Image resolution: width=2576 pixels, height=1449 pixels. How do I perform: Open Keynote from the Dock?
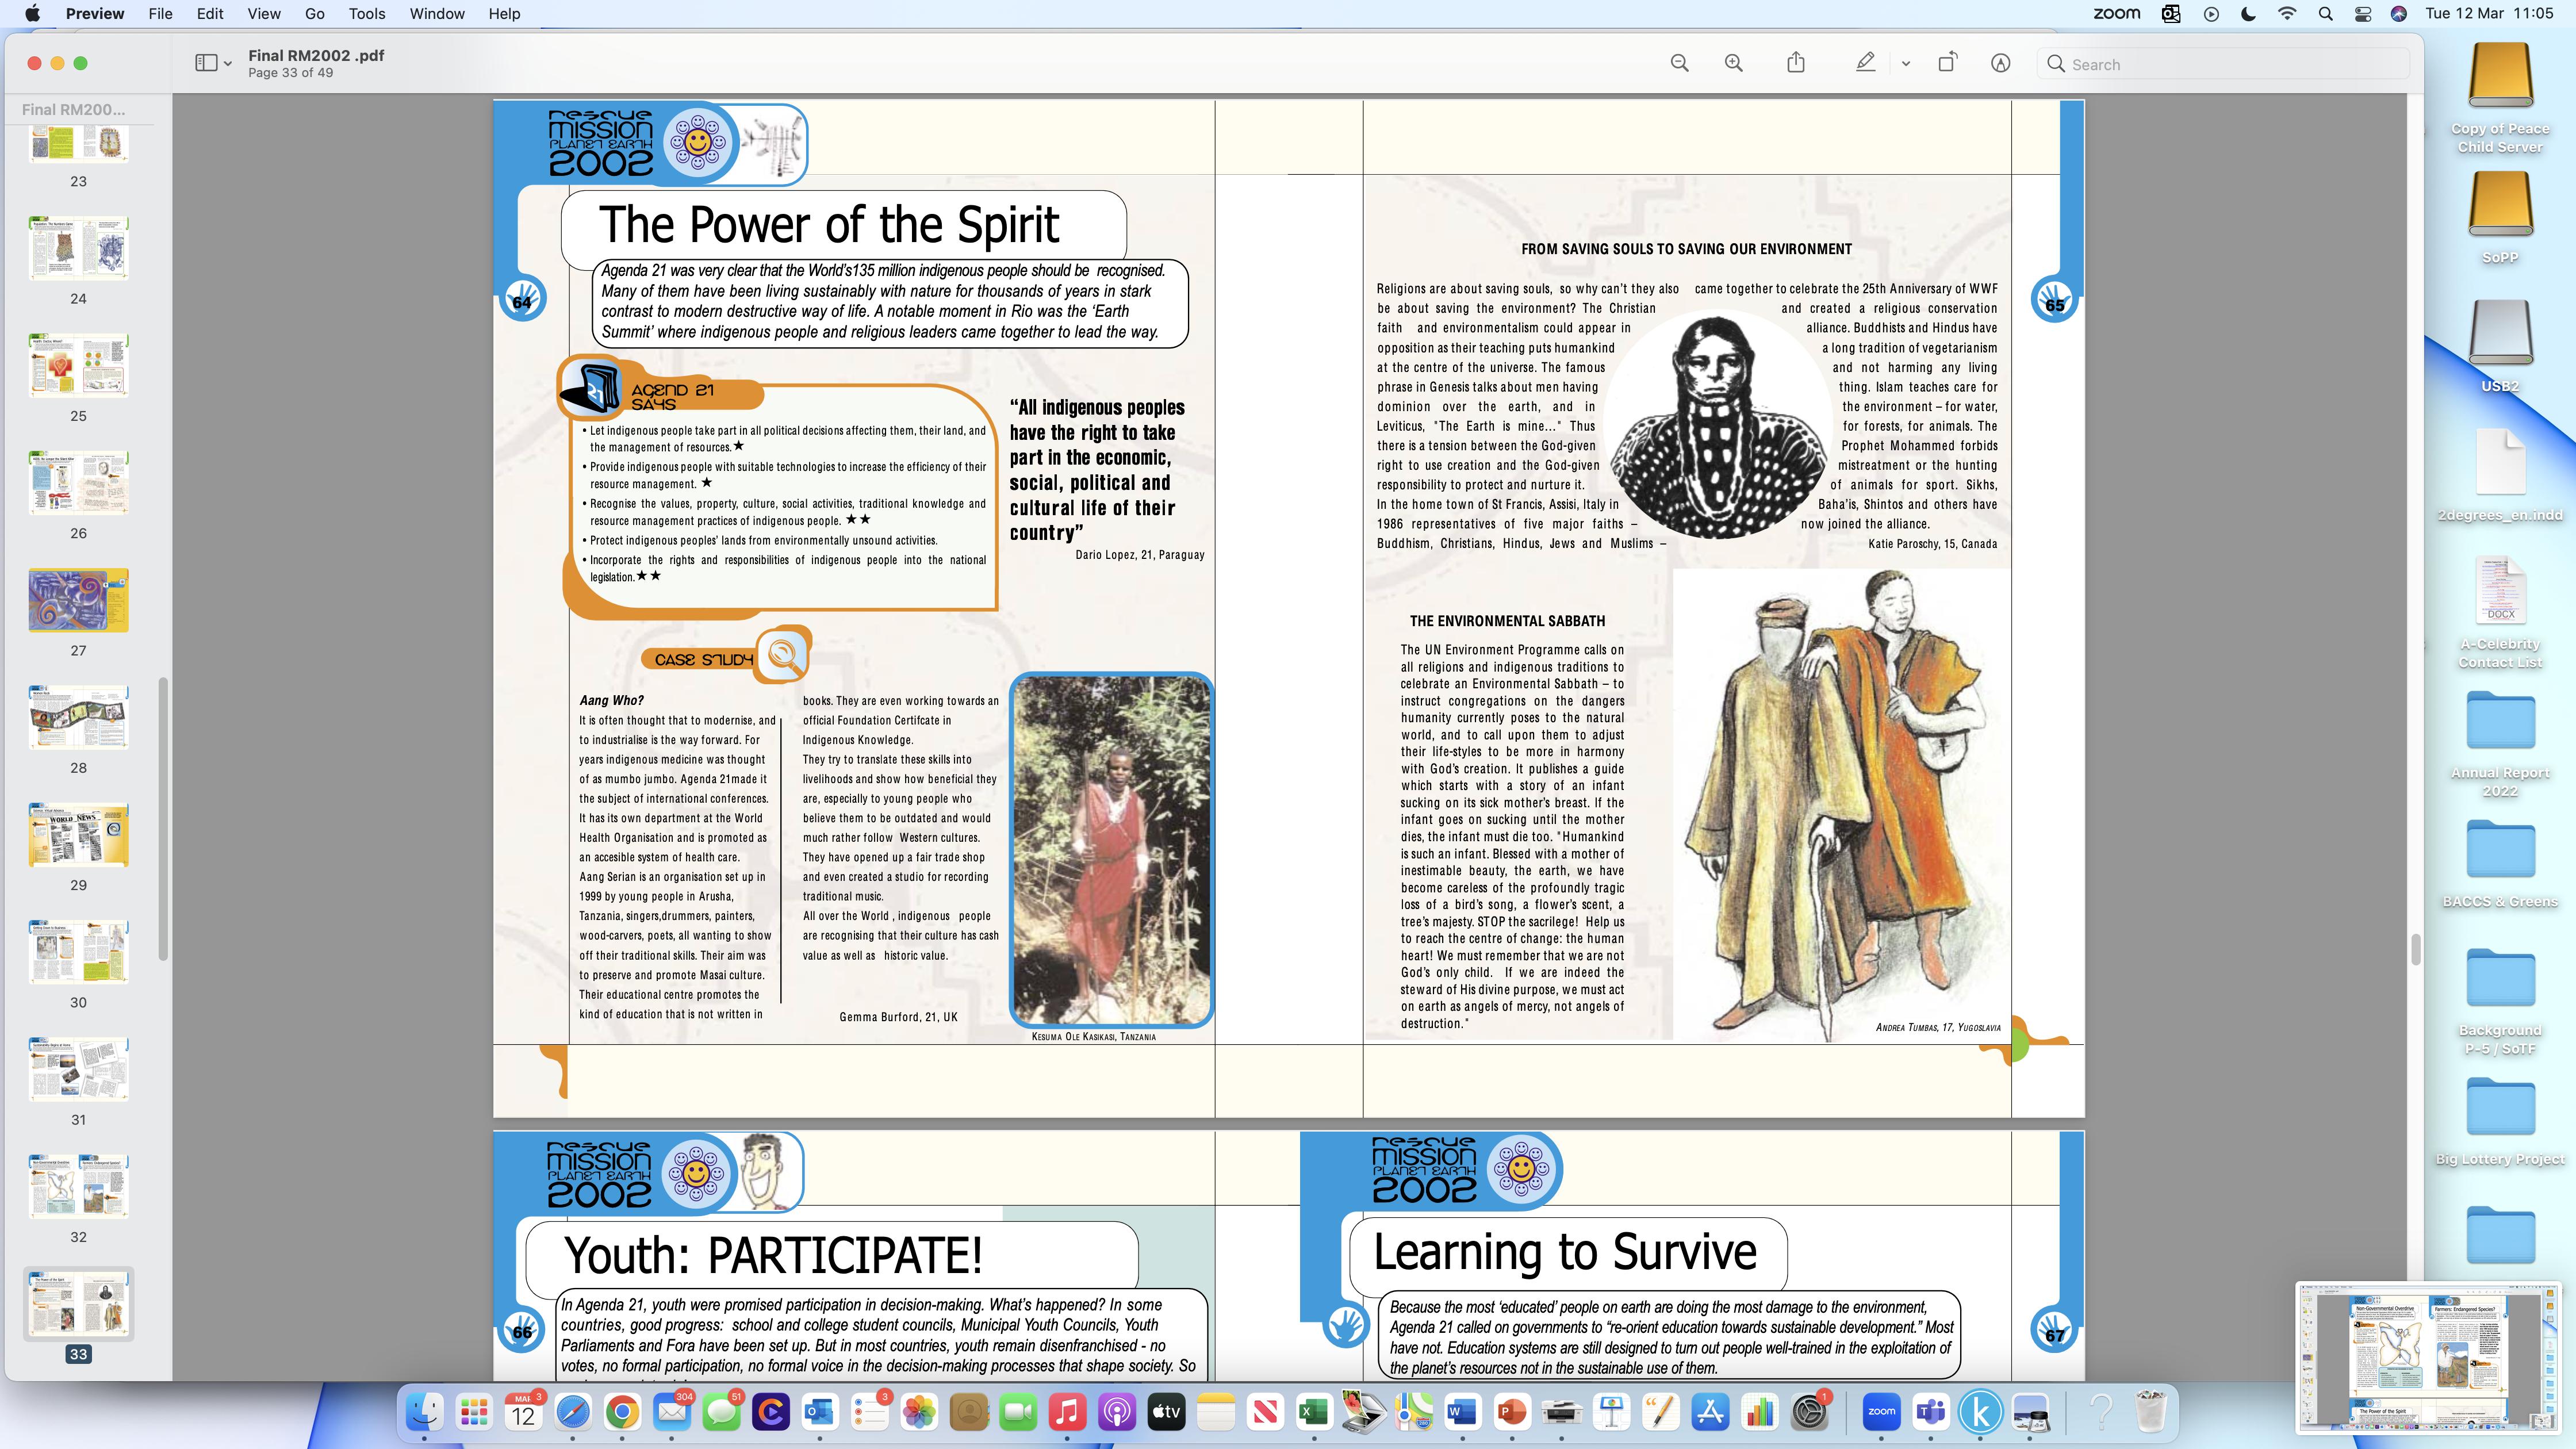coord(1610,1412)
